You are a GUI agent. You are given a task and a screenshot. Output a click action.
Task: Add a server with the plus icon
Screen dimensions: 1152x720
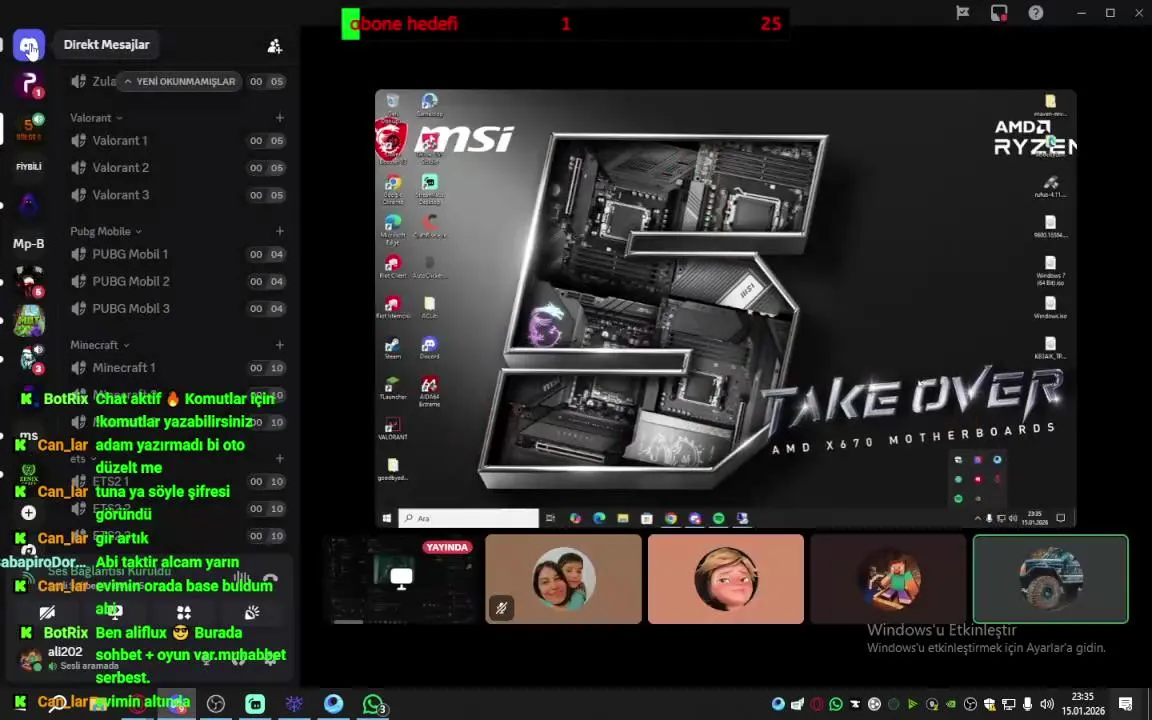[29, 512]
